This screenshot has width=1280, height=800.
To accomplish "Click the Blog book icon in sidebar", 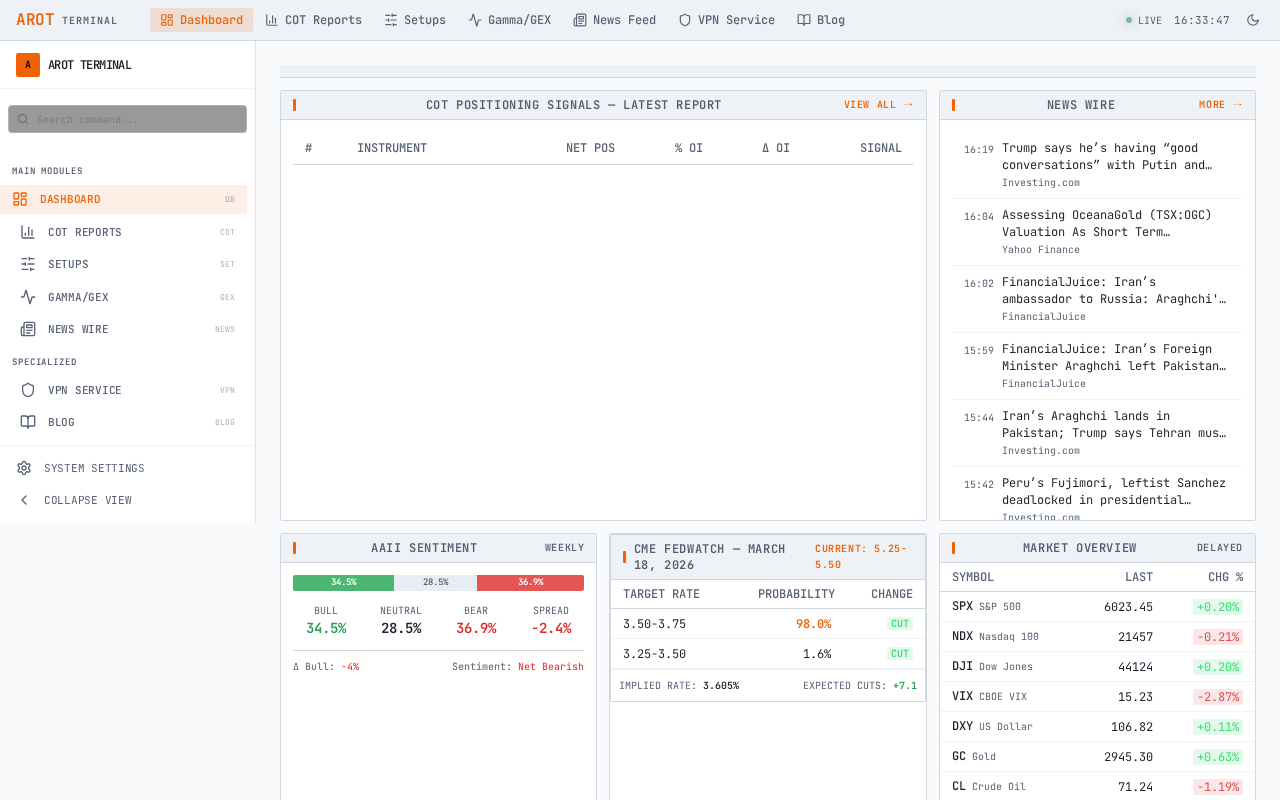I will click(x=28, y=422).
